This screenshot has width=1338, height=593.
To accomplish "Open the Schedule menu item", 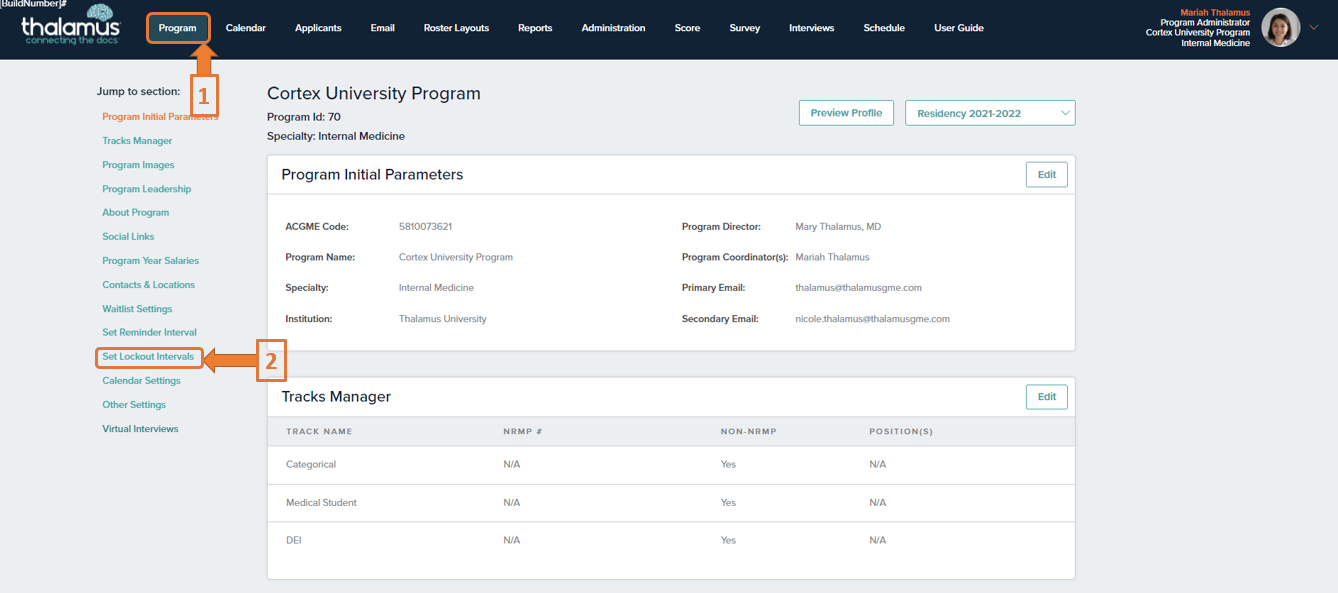I will pos(884,28).
